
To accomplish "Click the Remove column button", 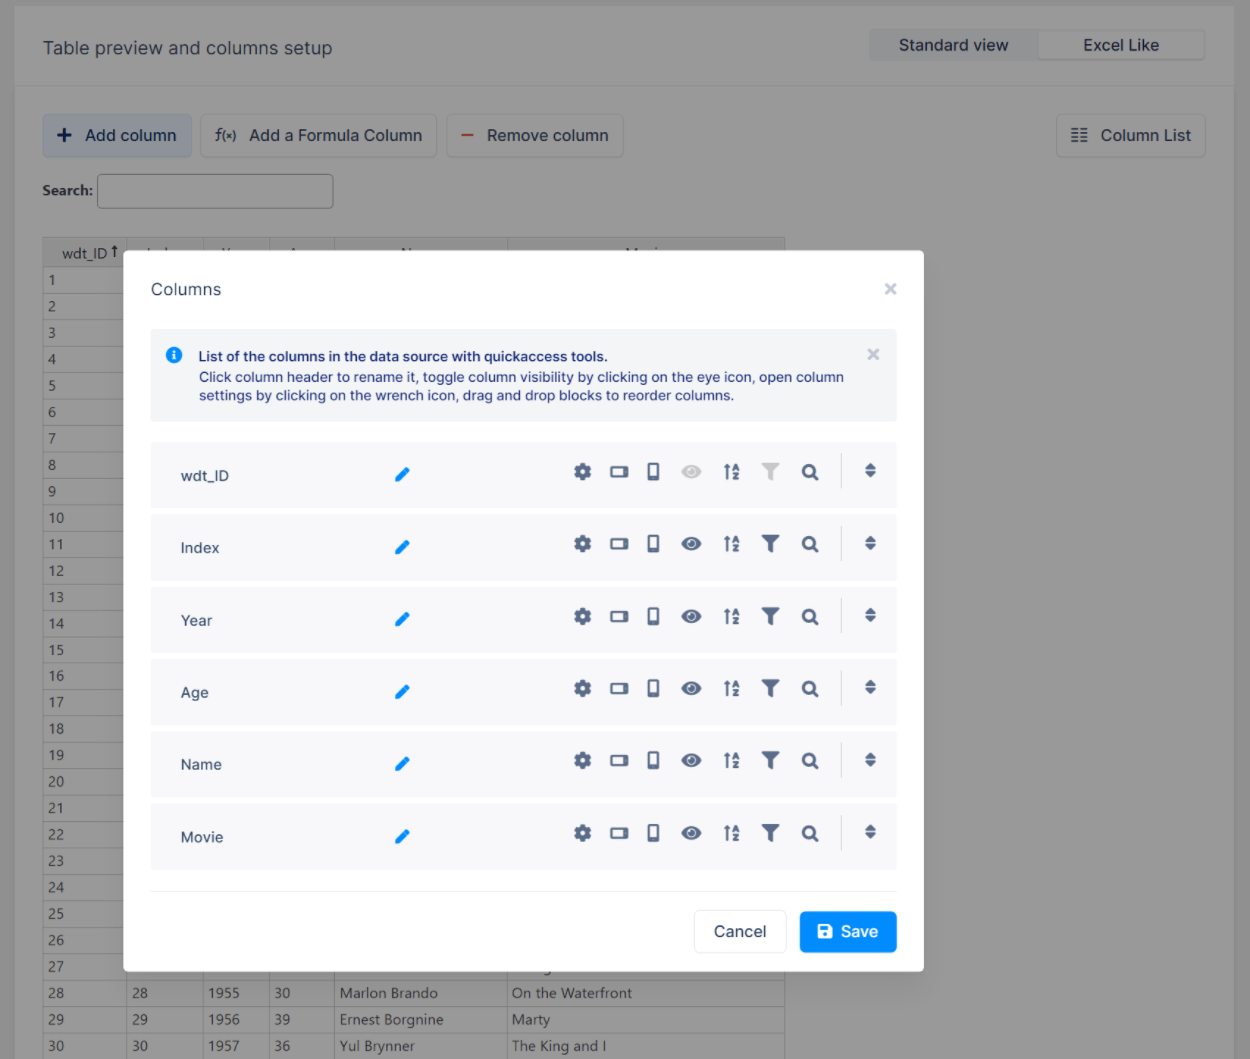I will pyautogui.click(x=535, y=135).
